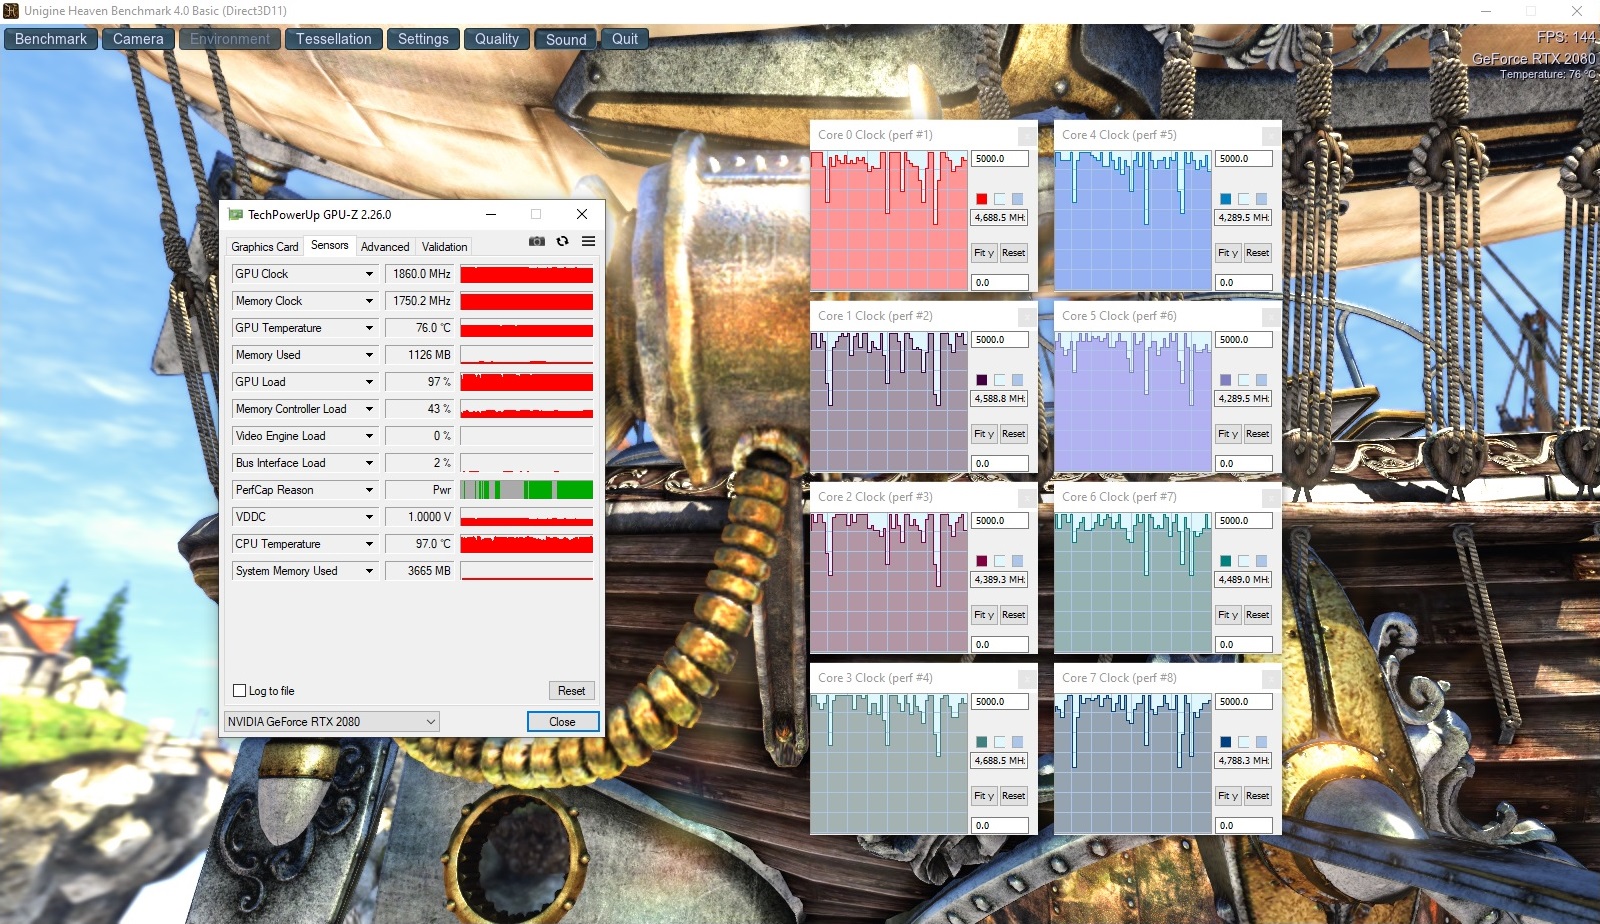Expand the PerfCap Reason dropdown
The image size is (1600, 924).
pyautogui.click(x=369, y=490)
